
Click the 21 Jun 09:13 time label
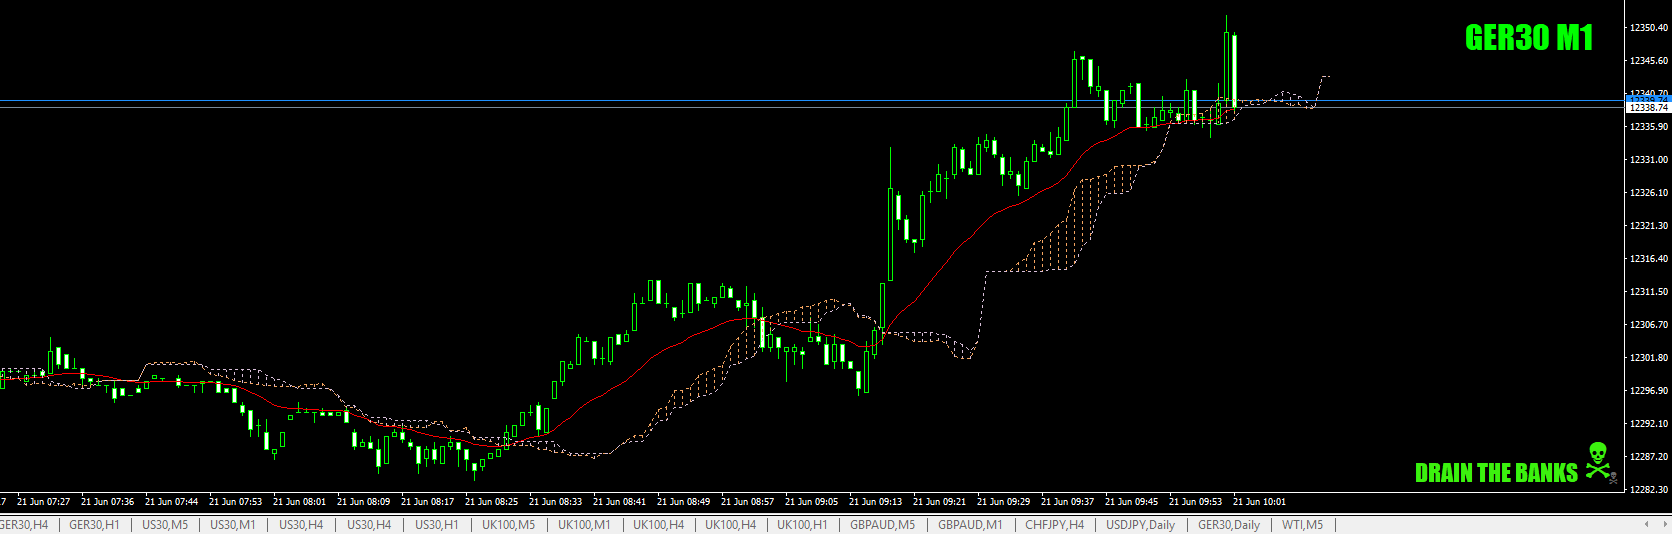click(x=875, y=502)
